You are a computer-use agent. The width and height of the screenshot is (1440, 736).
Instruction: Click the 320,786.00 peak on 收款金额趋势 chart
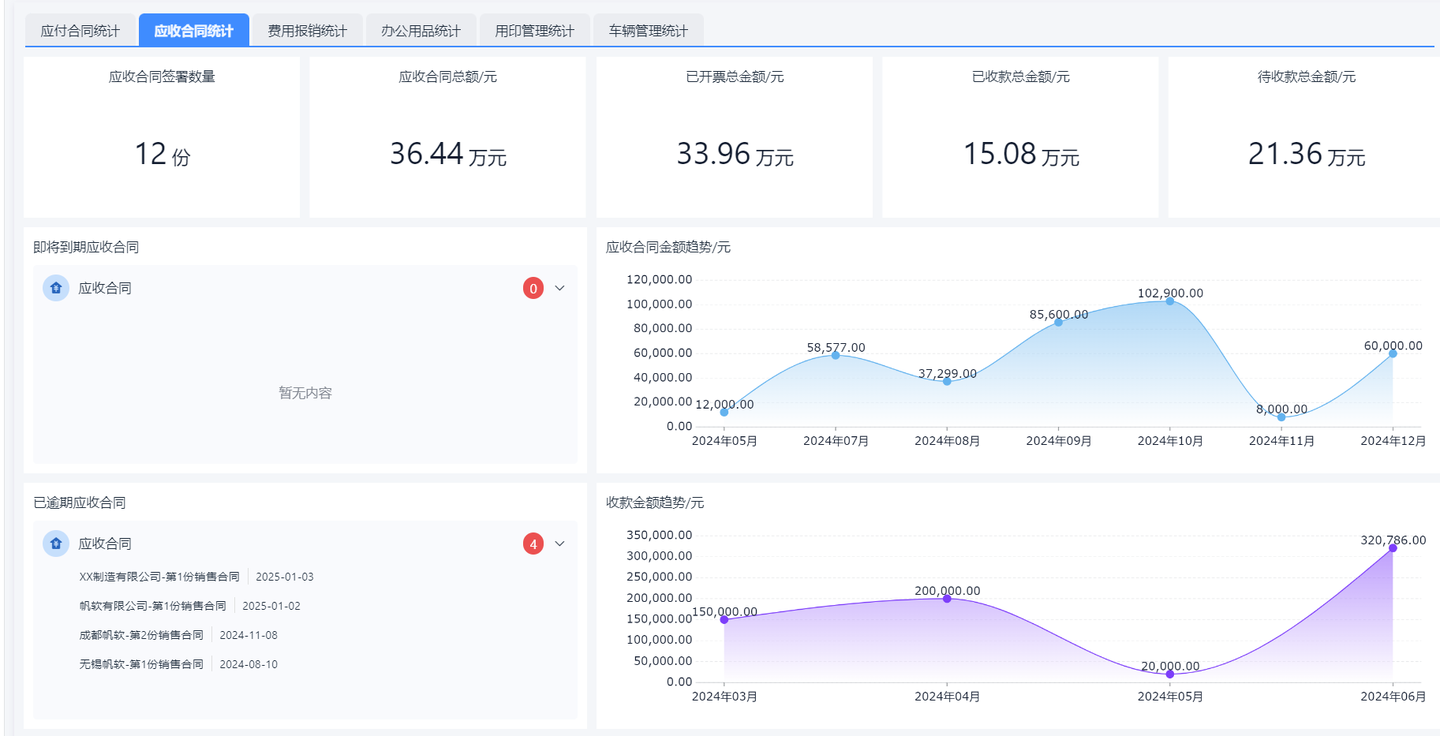[x=1391, y=548]
